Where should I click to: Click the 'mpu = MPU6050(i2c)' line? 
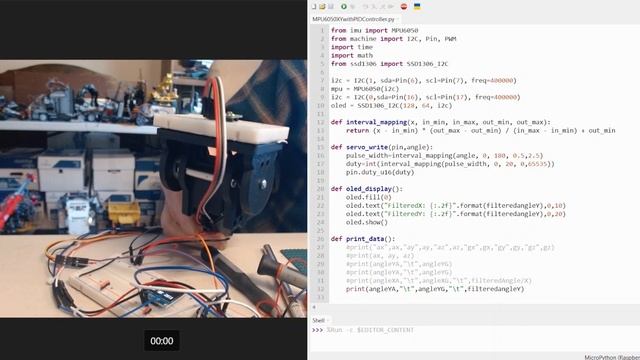365,89
